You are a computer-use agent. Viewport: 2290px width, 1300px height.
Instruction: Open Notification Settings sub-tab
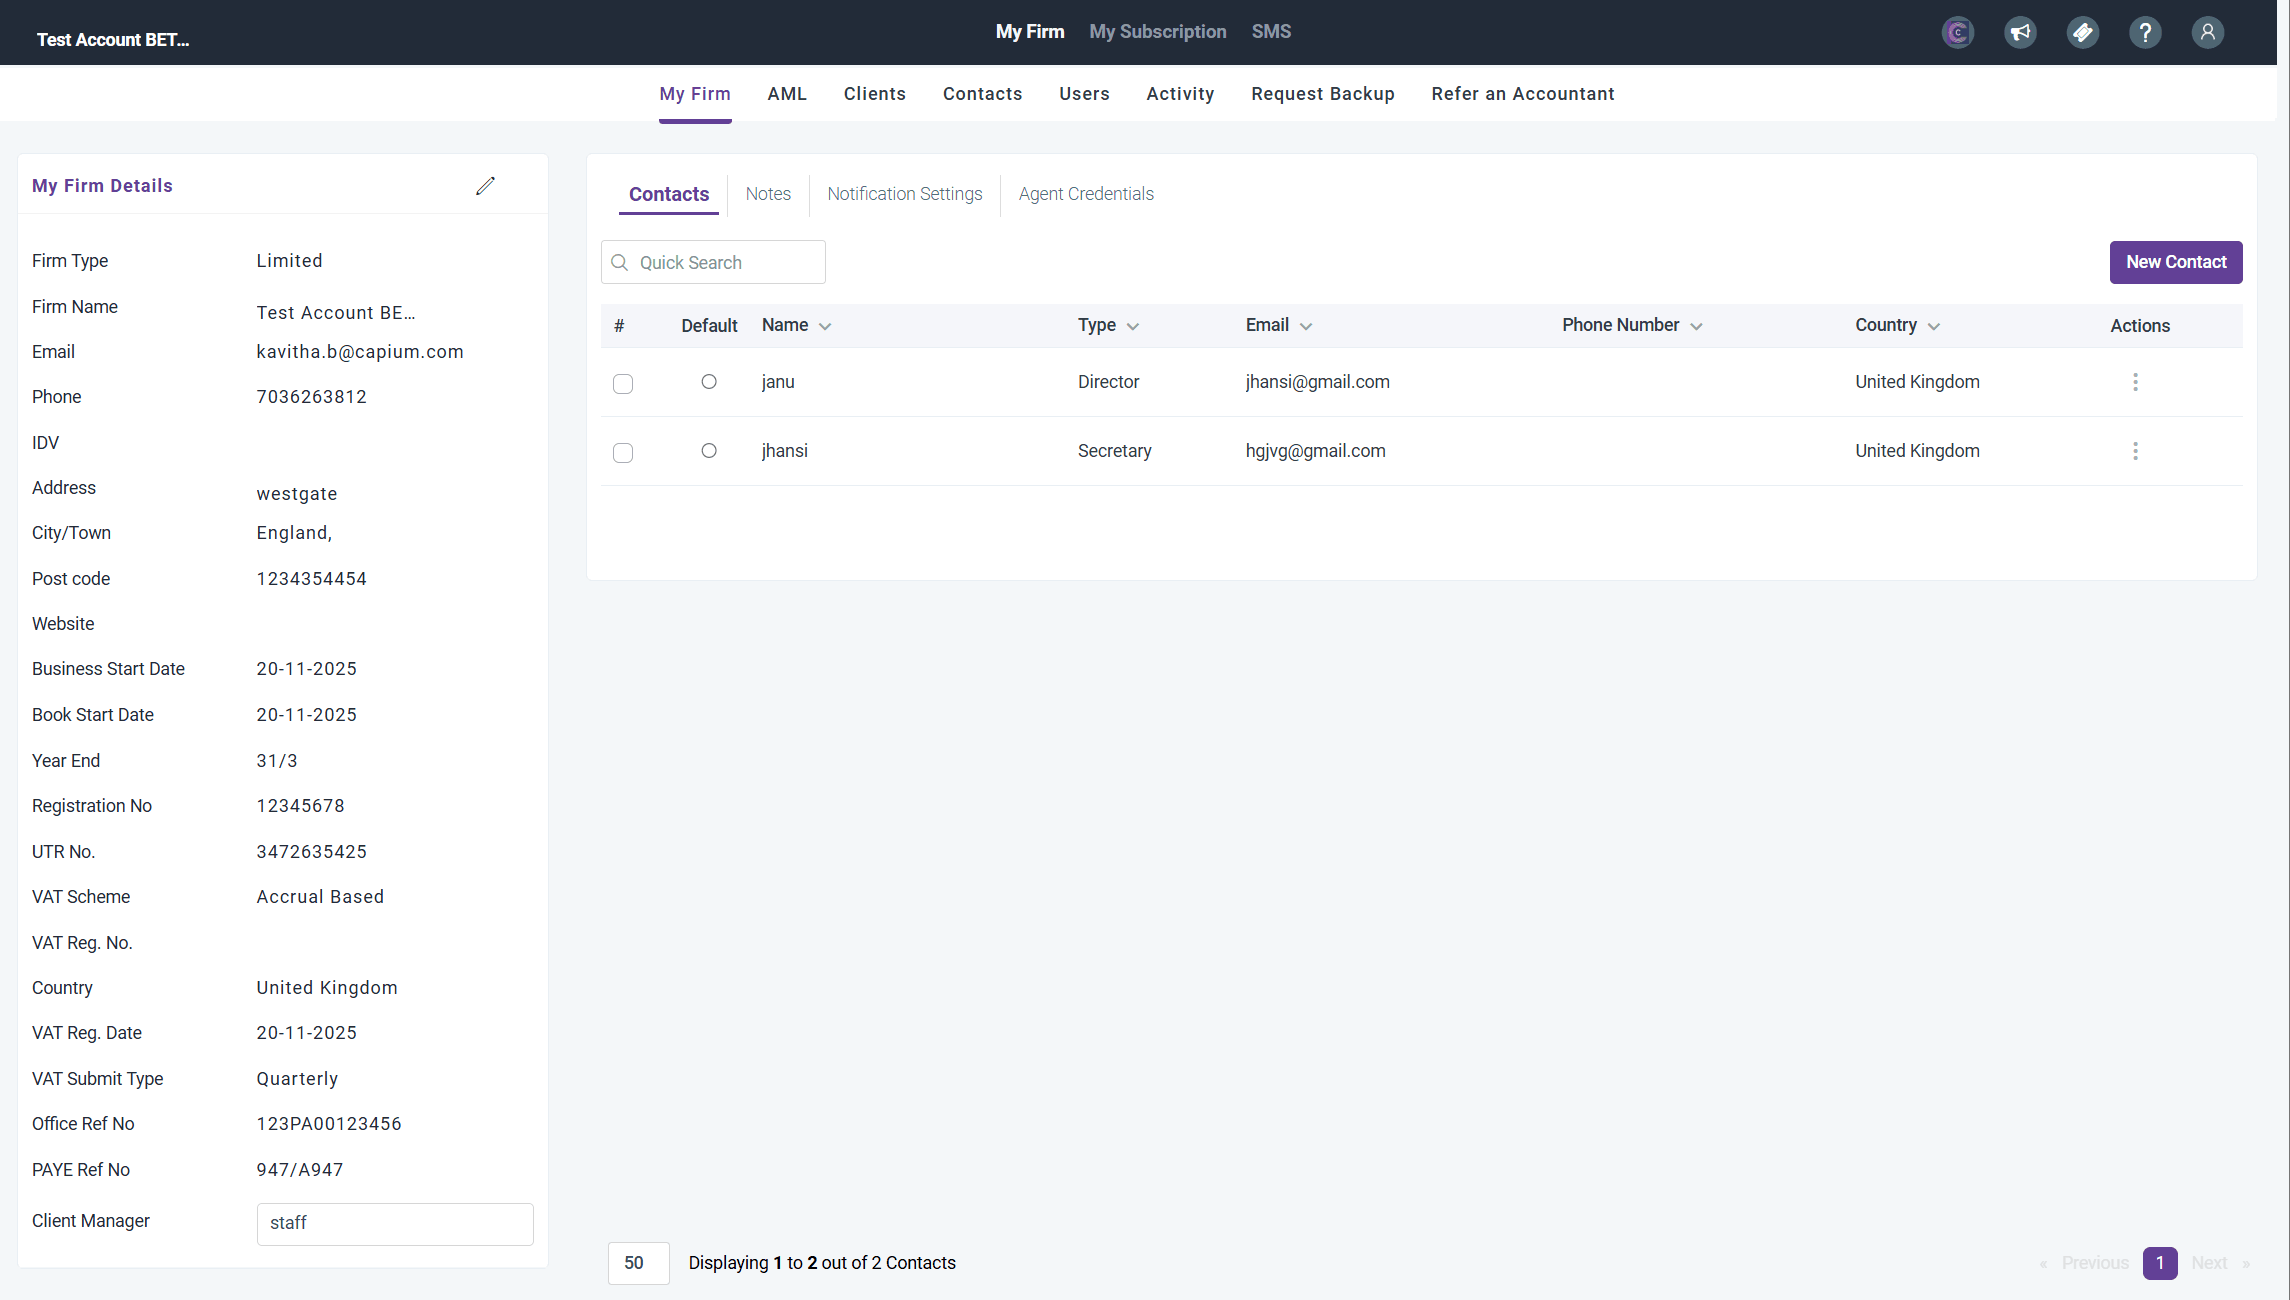905,194
